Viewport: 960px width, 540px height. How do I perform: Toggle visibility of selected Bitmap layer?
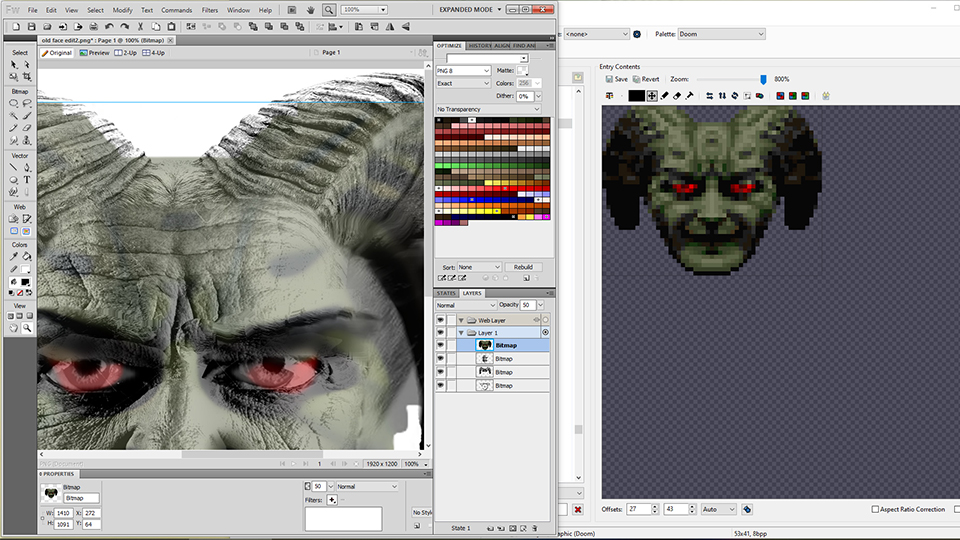pos(440,345)
